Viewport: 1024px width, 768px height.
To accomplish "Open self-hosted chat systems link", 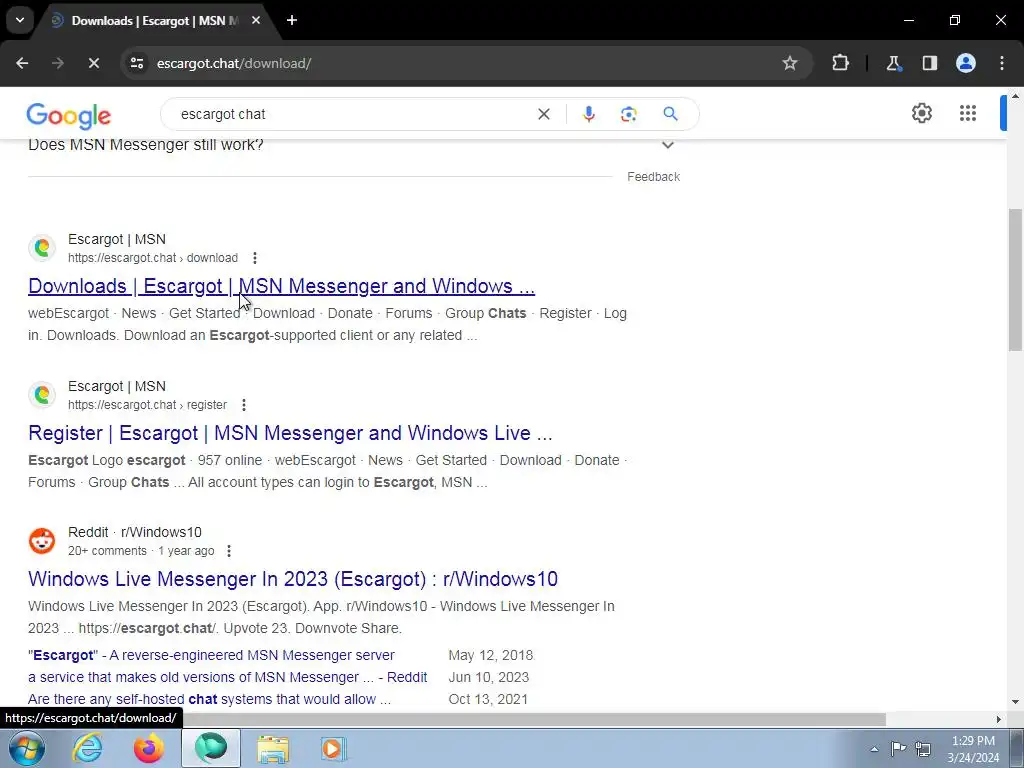I will point(210,699).
